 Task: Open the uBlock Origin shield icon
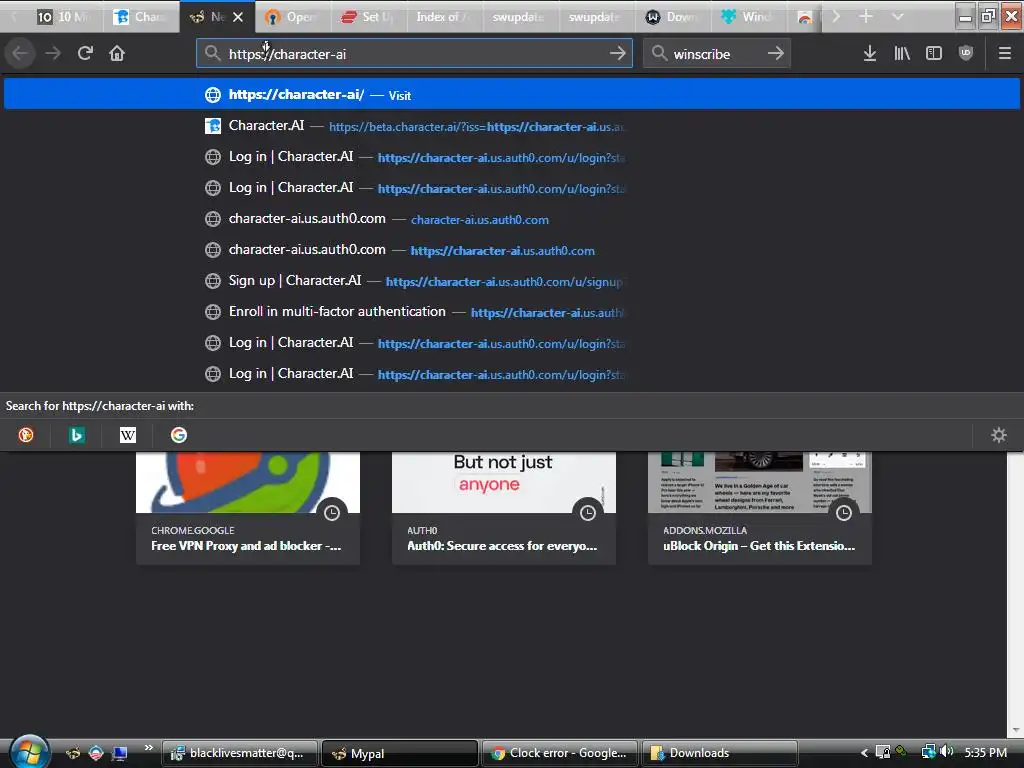966,54
